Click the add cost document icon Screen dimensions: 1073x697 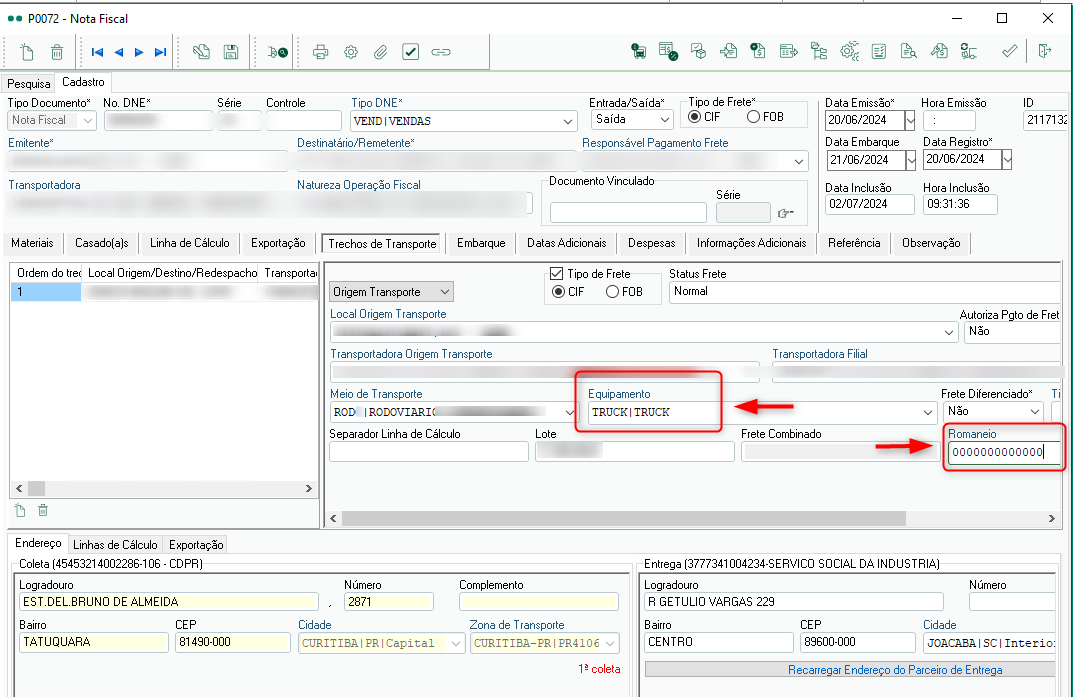click(758, 51)
